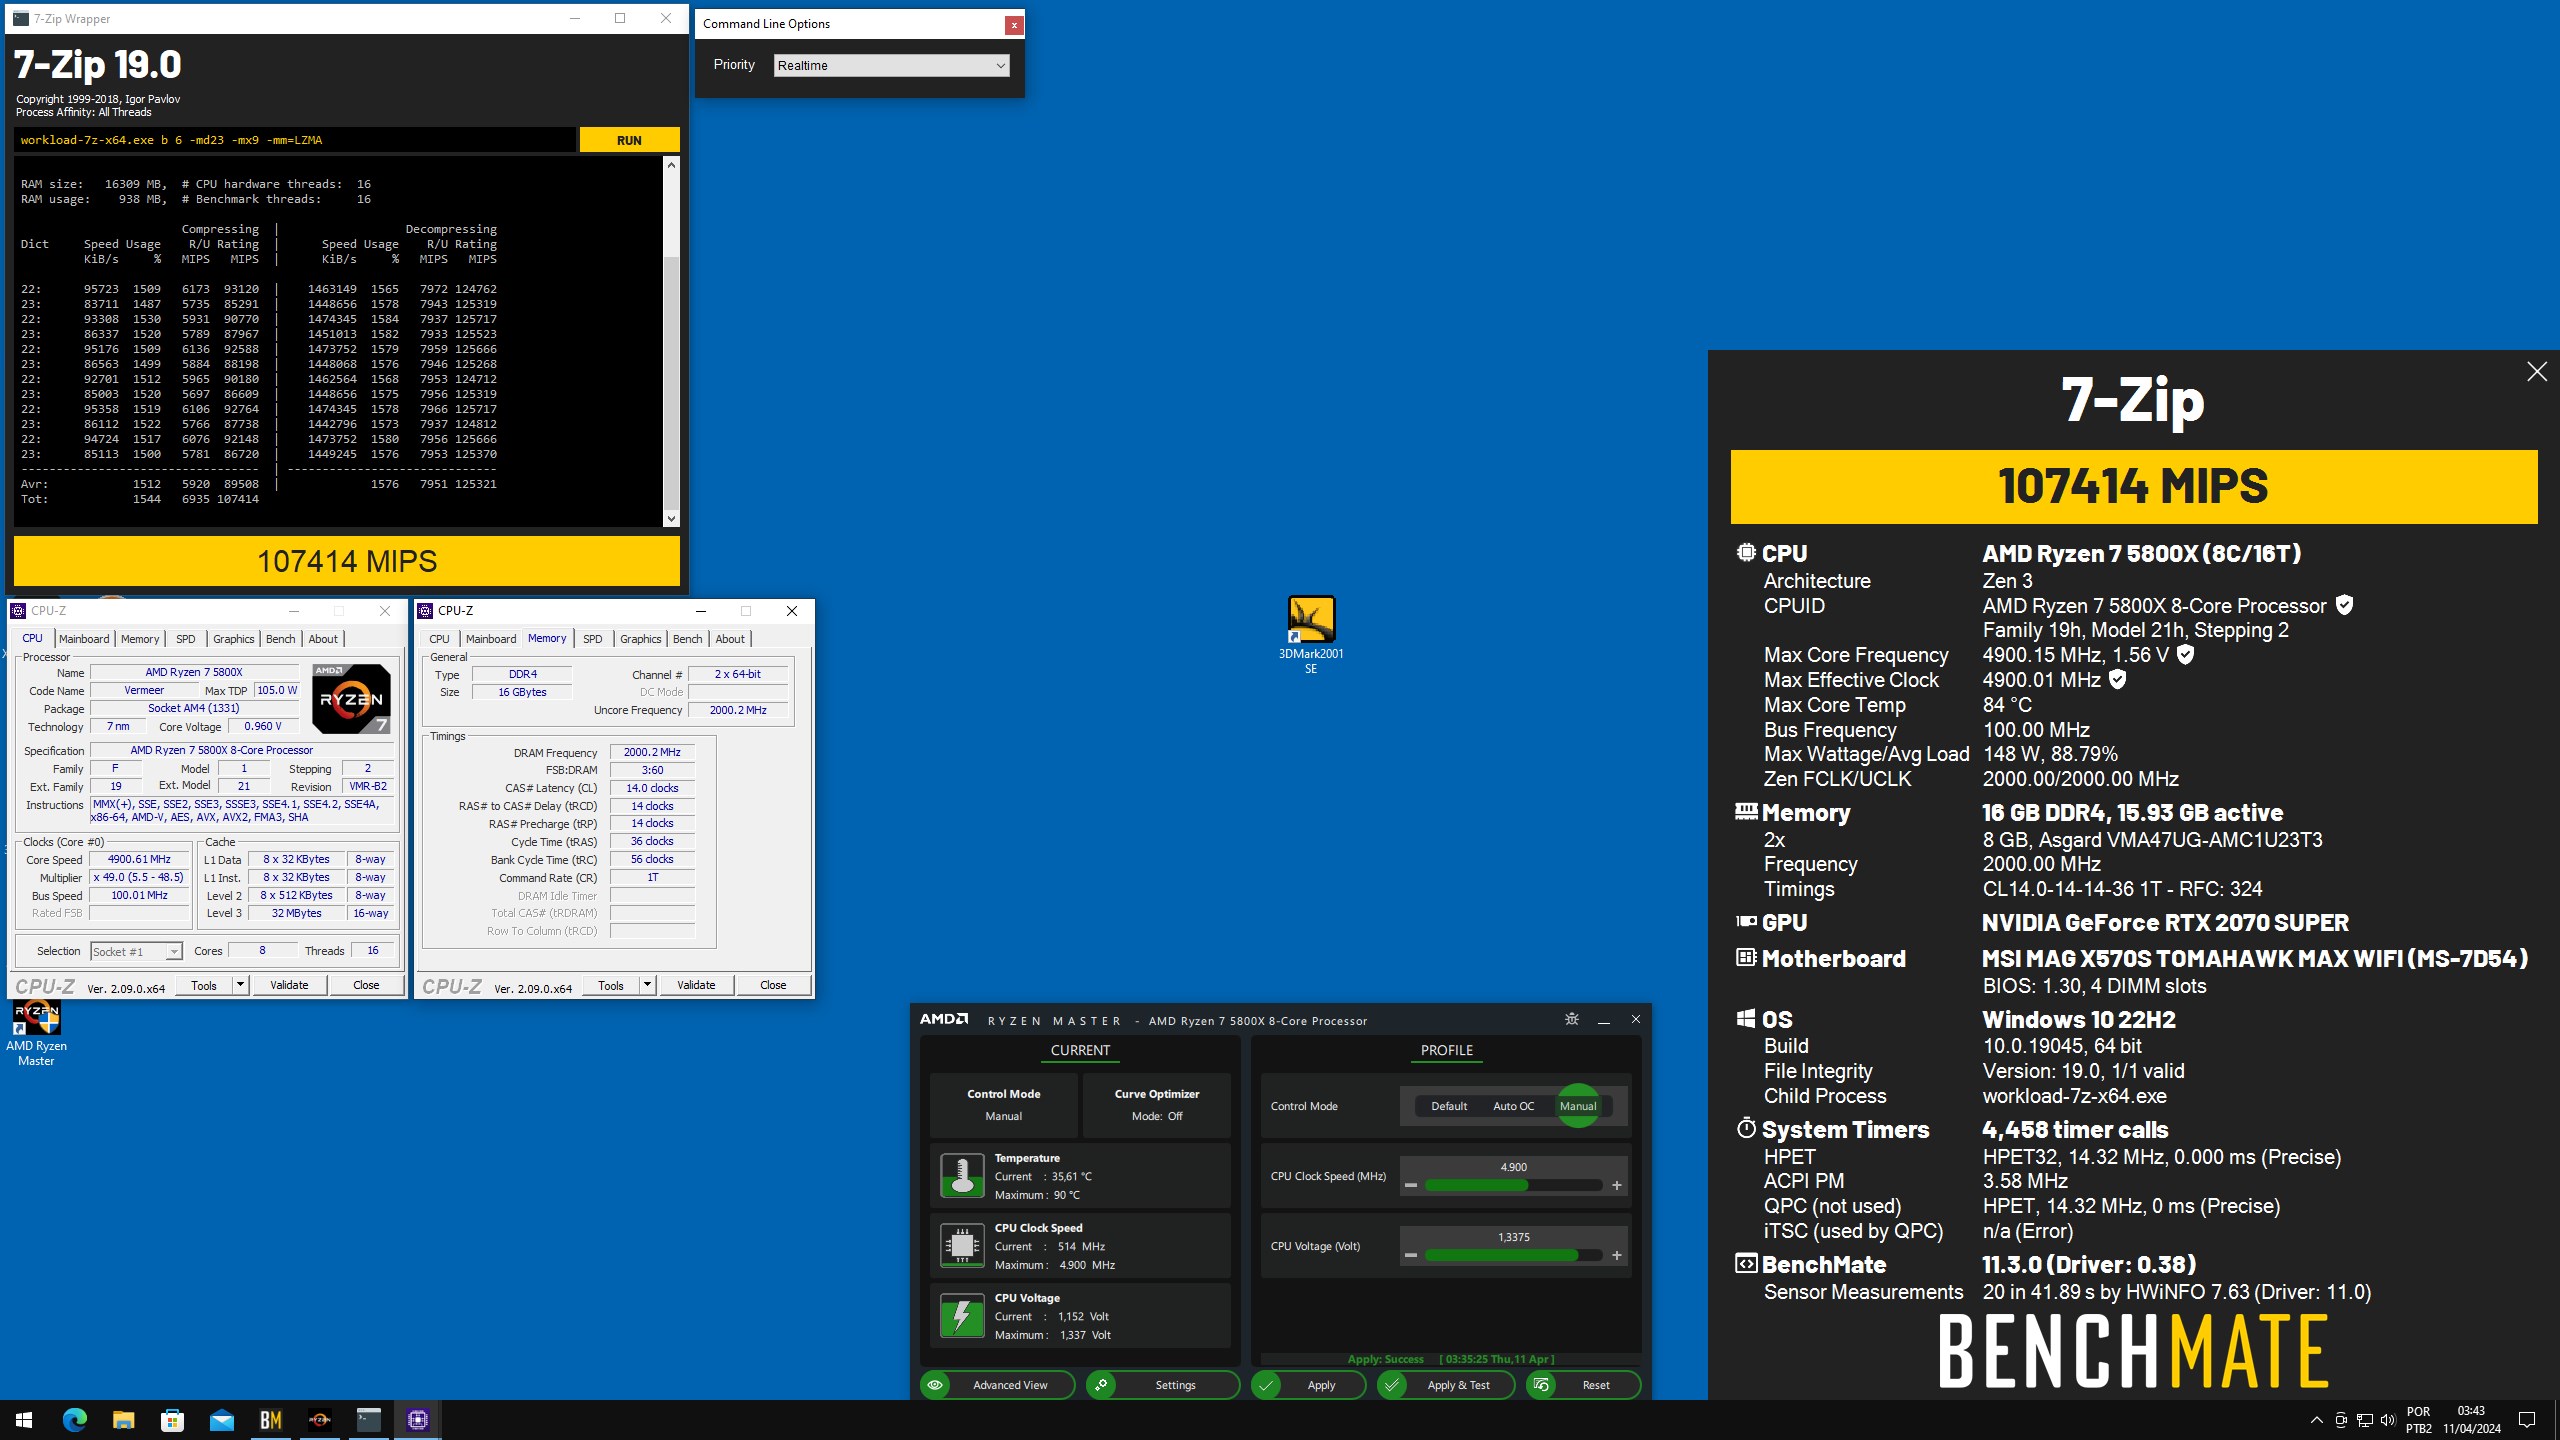This screenshot has width=2560, height=1440.
Task: Show hidden system tray icons
Action: pyautogui.click(x=2316, y=1420)
